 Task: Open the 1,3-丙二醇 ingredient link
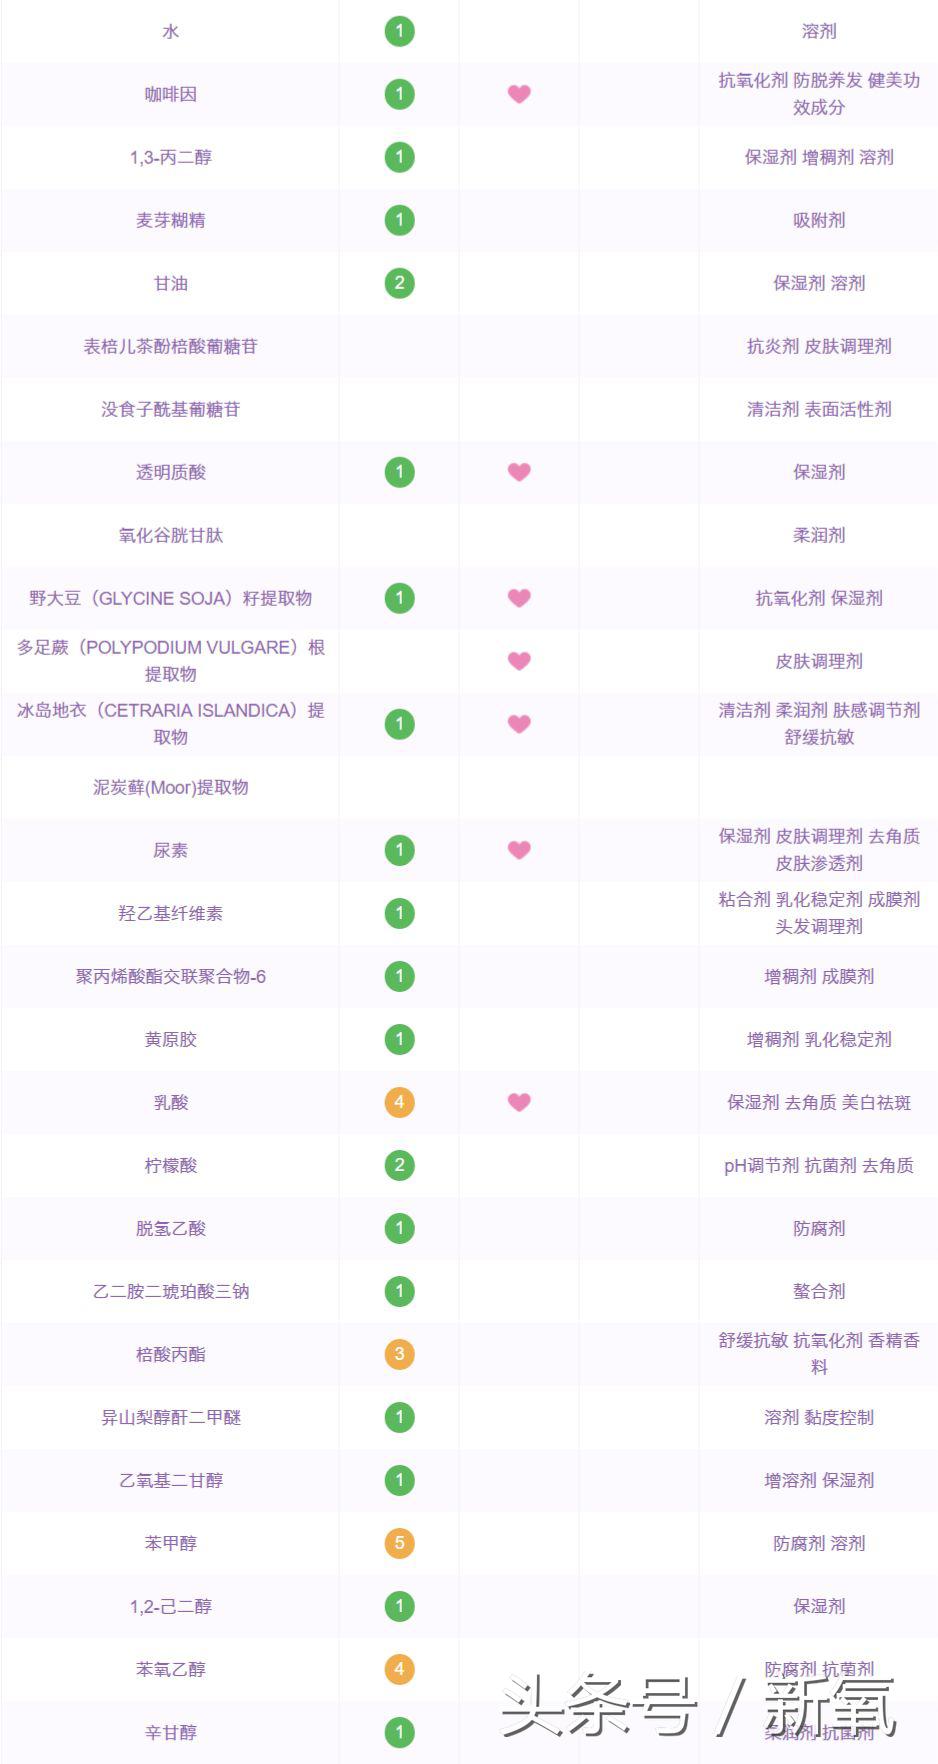[171, 157]
